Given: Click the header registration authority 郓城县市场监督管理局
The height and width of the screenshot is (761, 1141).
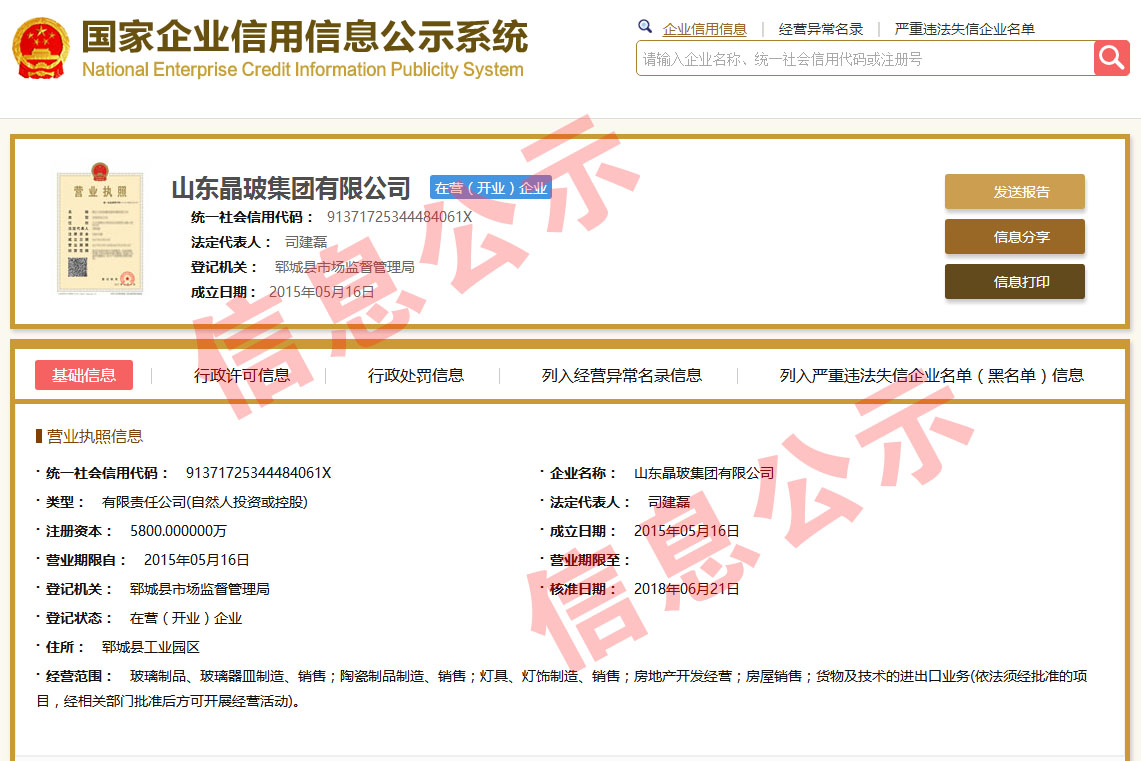Looking at the screenshot, I should coord(344,267).
